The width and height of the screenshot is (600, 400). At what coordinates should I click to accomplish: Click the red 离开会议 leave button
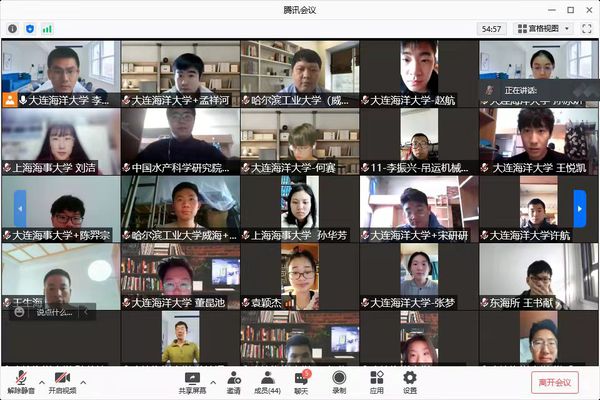click(554, 382)
